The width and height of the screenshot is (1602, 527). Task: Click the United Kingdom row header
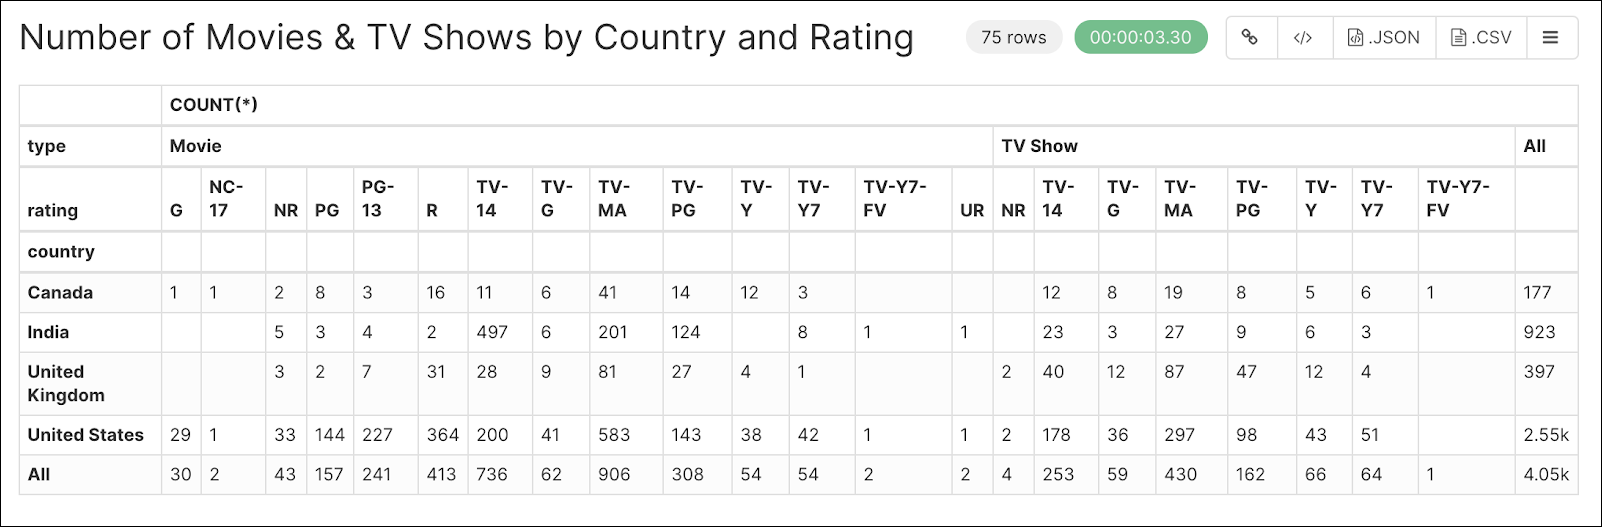(66, 383)
